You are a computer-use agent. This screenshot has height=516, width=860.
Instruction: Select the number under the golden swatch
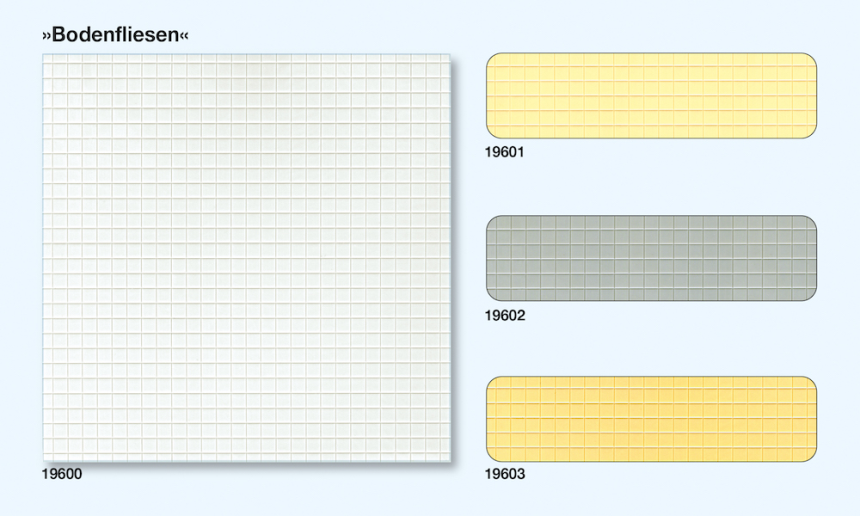click(504, 474)
